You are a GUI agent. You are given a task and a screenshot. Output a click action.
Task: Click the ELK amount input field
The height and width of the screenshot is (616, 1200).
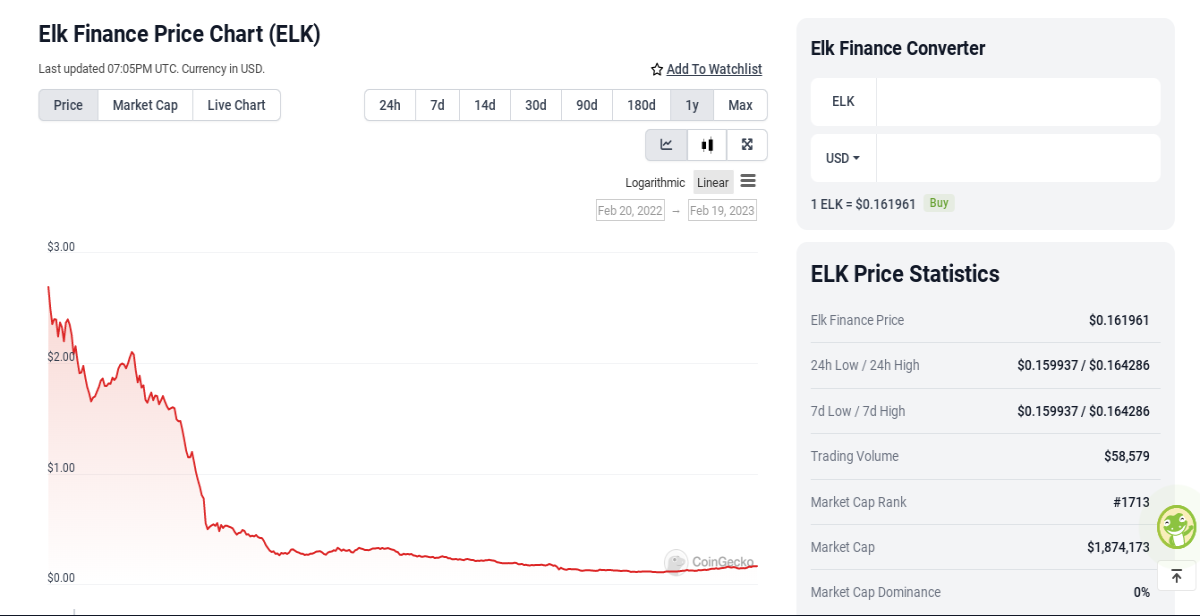[1018, 101]
